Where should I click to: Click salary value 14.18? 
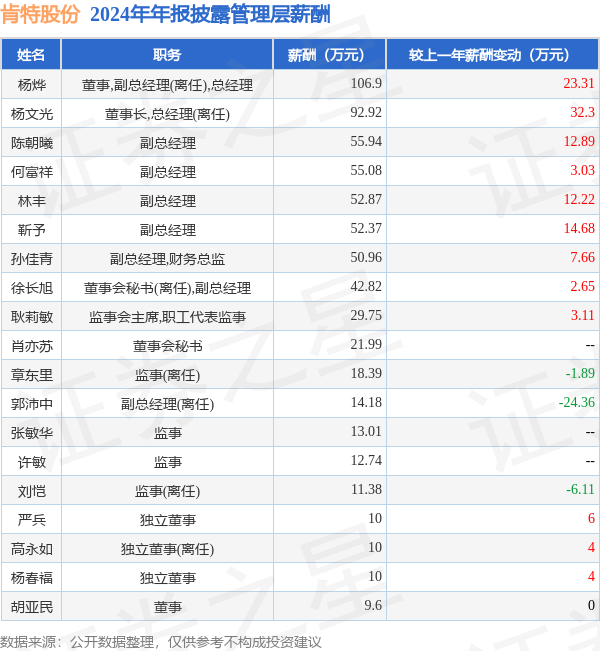(366, 403)
